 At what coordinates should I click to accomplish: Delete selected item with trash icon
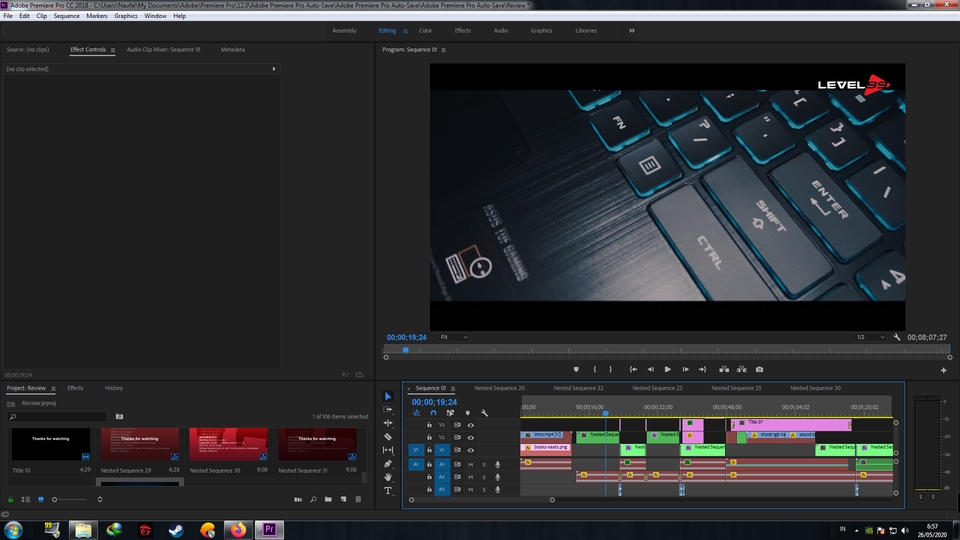[358, 500]
